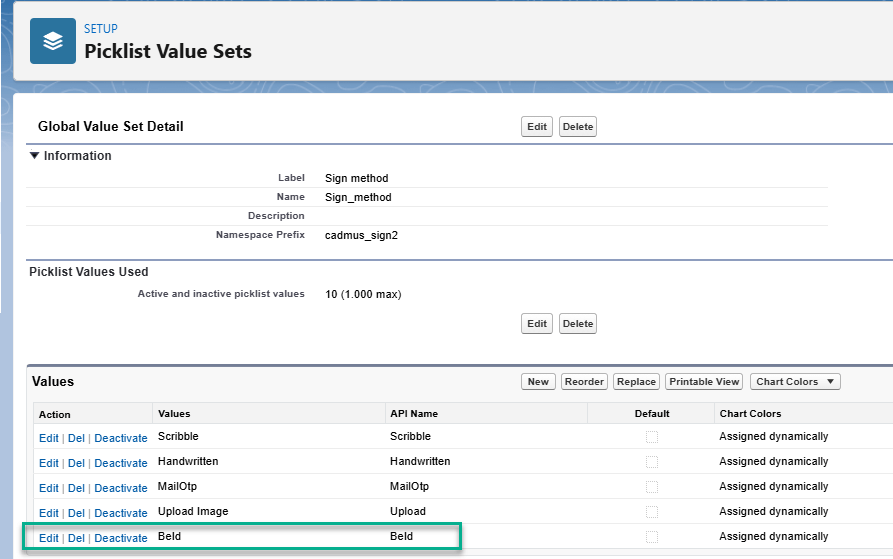
Task: Edit the MailOtp value
Action: pos(48,488)
